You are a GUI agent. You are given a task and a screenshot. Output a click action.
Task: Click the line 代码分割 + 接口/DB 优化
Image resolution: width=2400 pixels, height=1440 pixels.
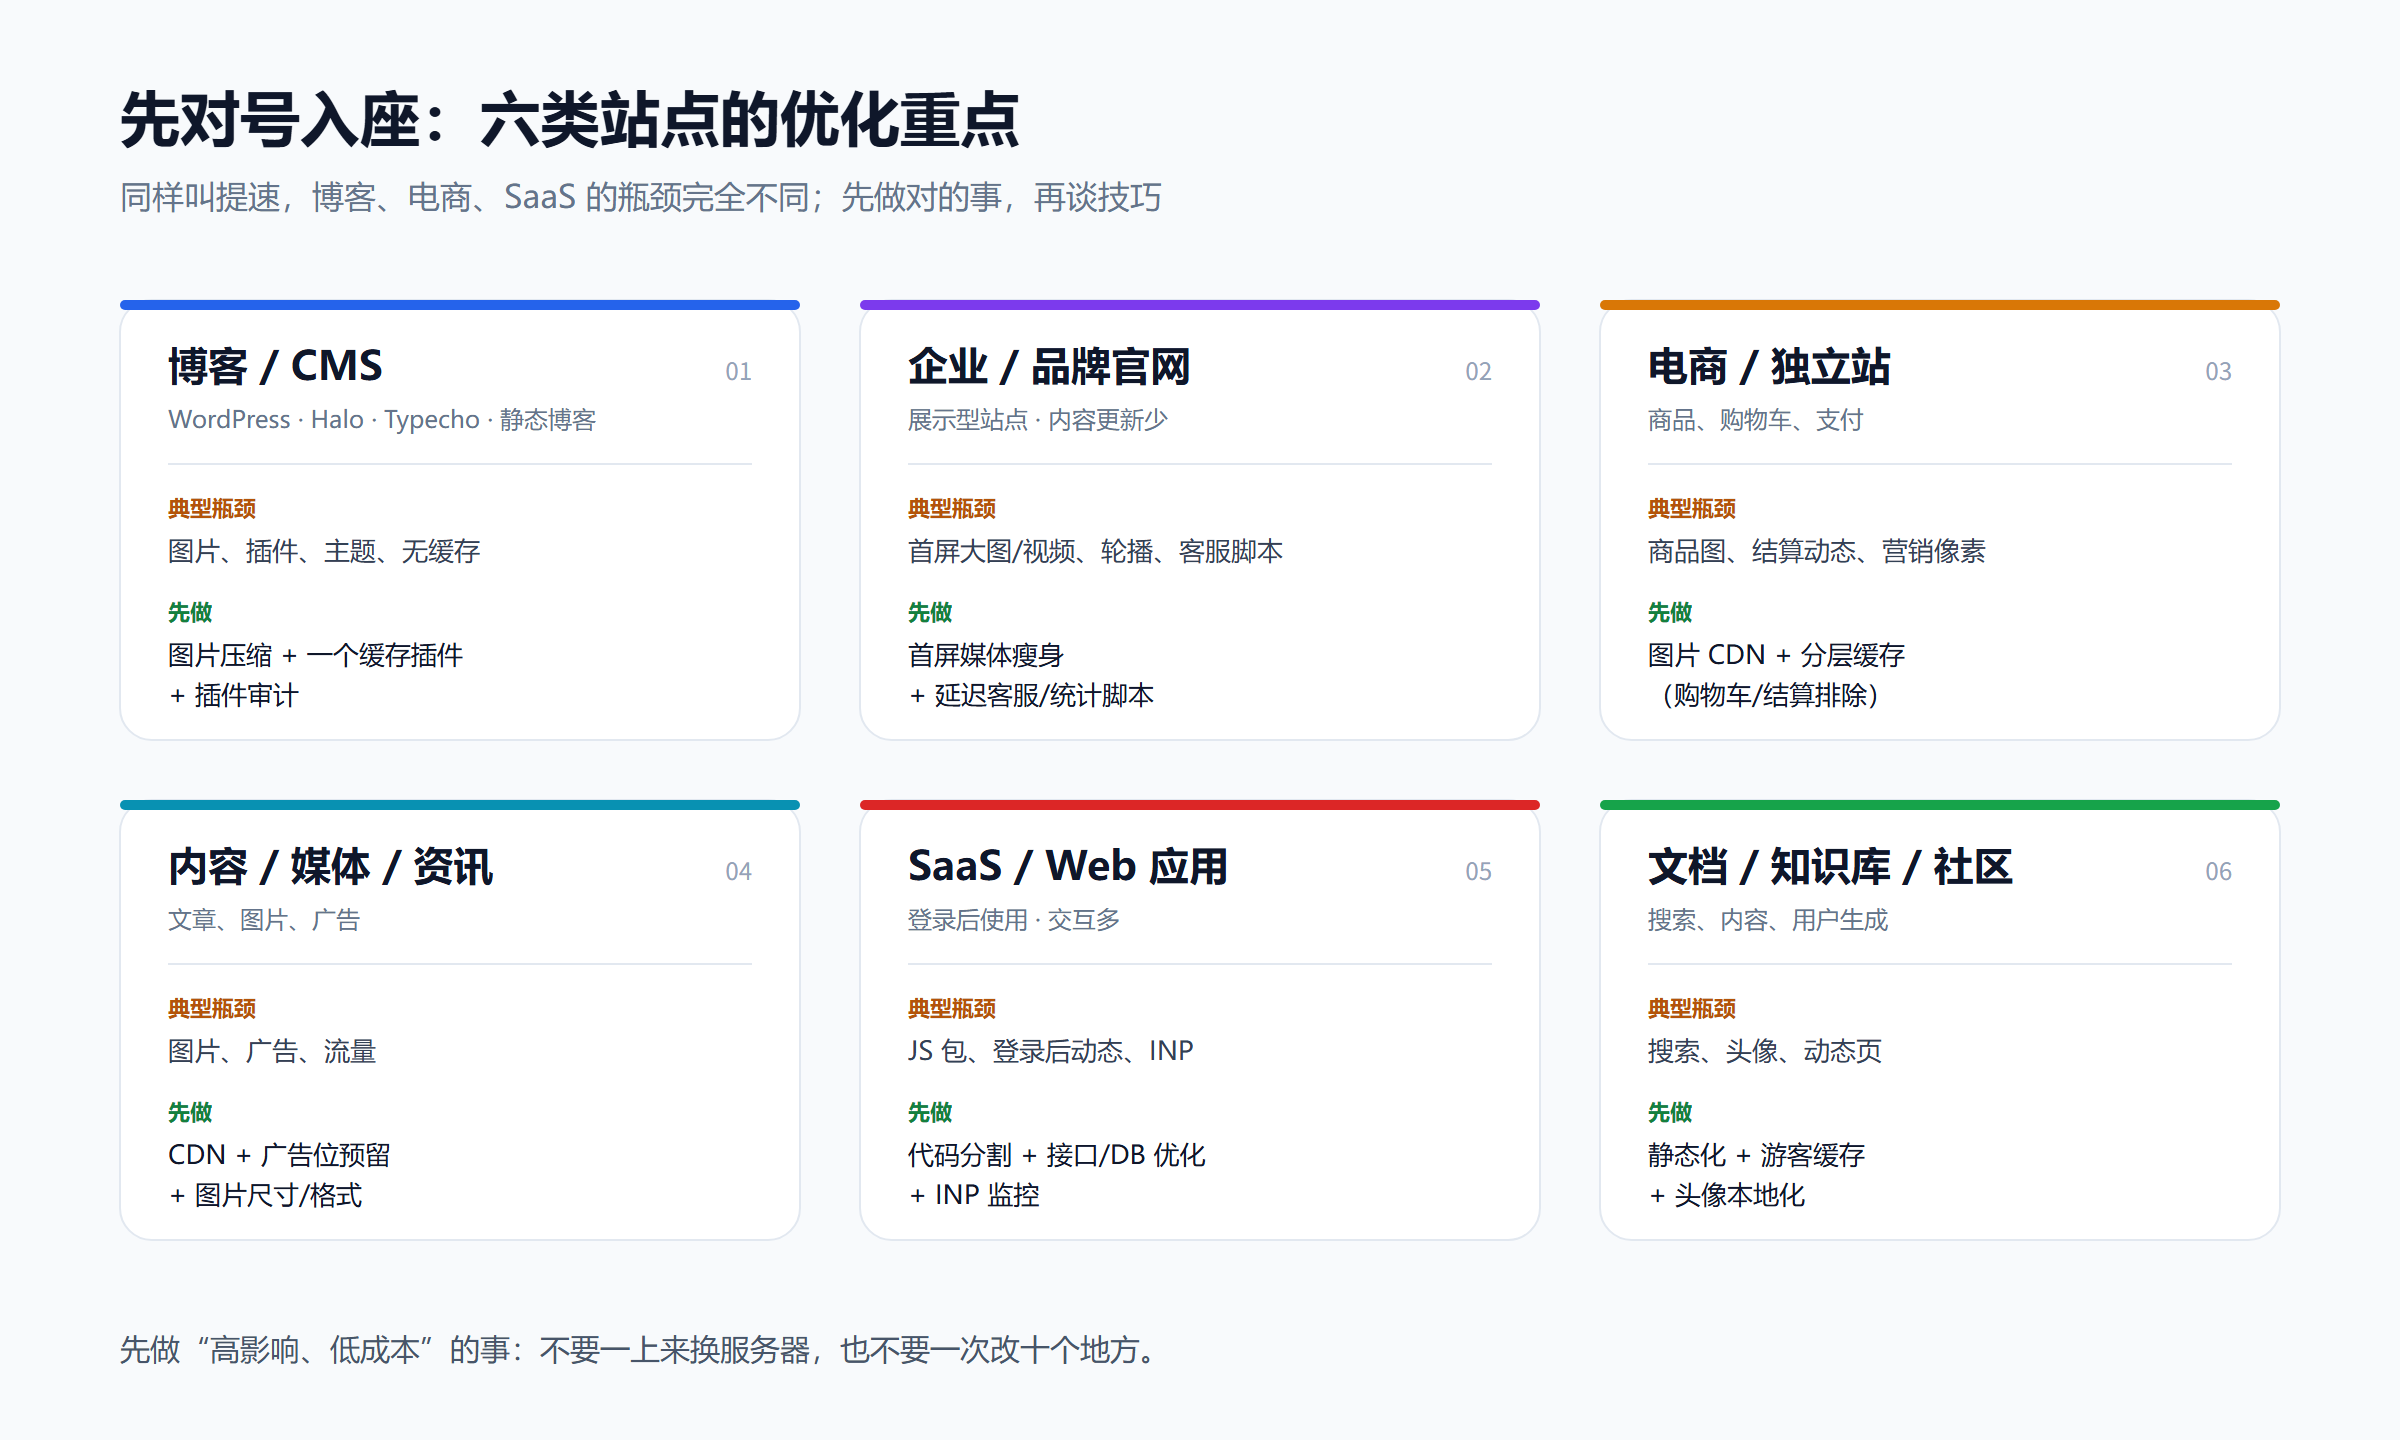tap(1057, 1155)
